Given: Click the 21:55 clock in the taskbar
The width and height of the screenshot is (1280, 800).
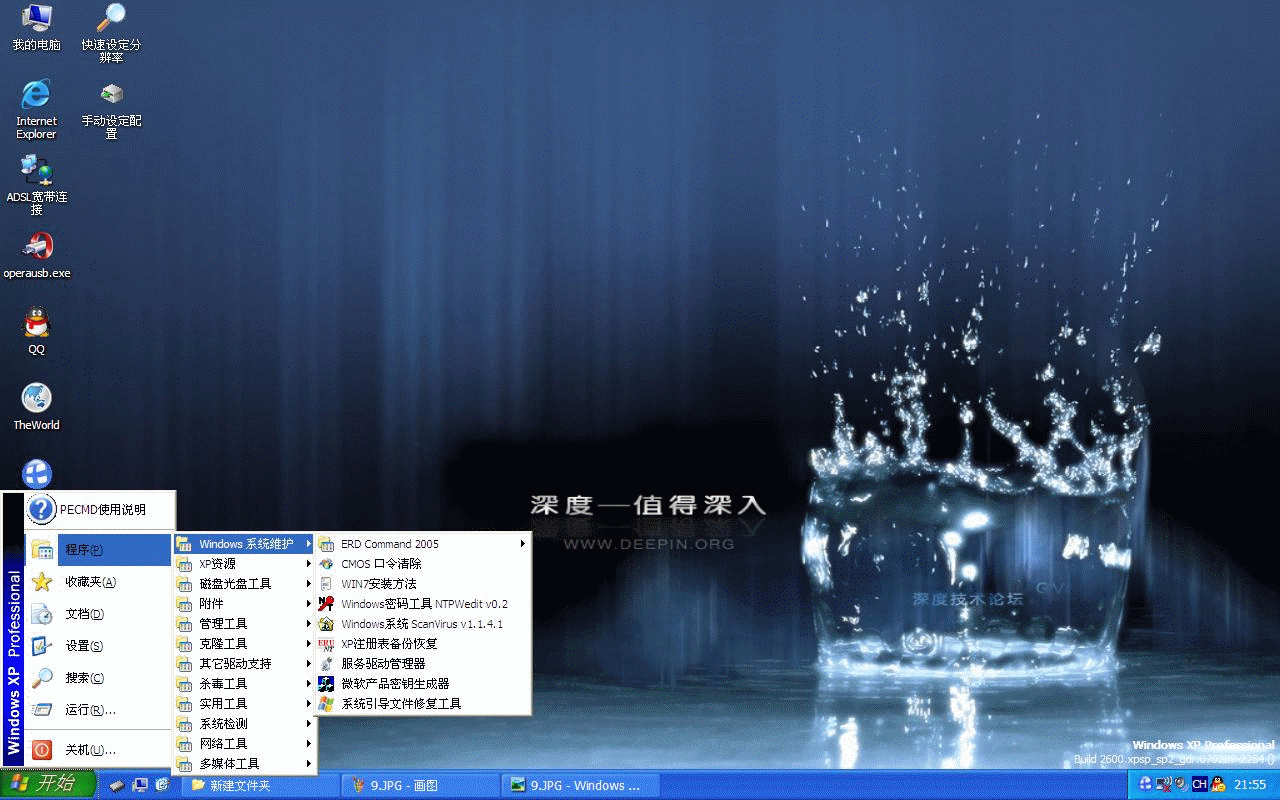Looking at the screenshot, I should [1249, 785].
